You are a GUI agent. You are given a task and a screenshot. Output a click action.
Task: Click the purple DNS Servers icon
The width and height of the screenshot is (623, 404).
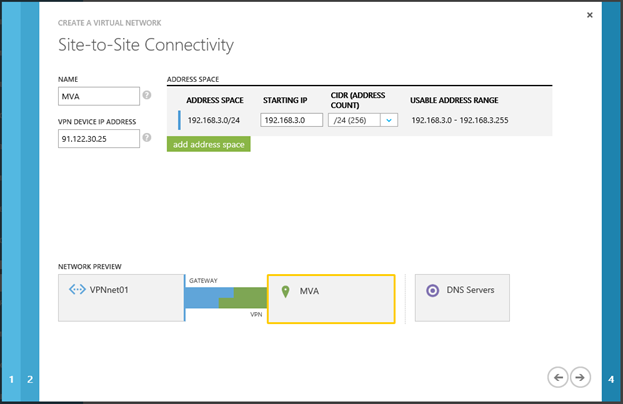tap(432, 291)
